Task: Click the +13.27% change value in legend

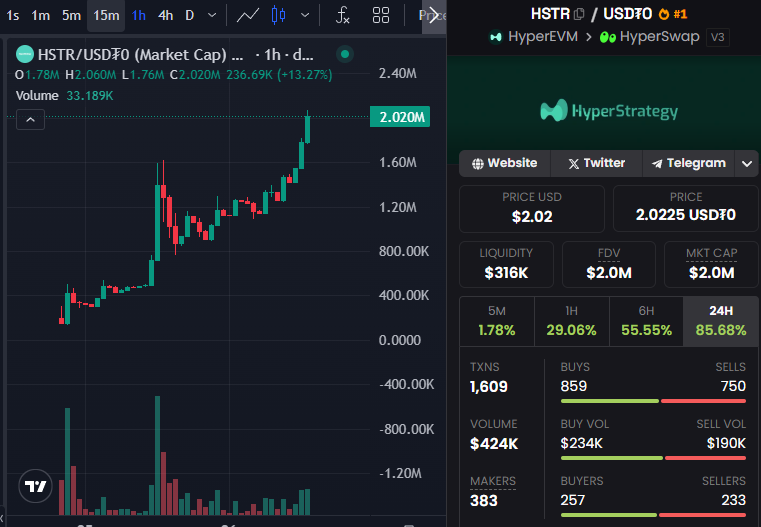Action: (x=304, y=75)
